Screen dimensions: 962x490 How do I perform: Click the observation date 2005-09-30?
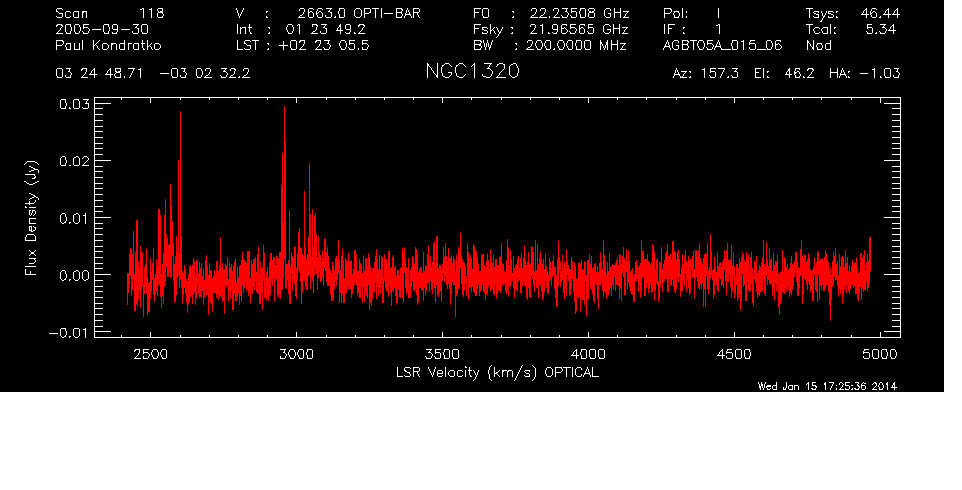click(102, 29)
